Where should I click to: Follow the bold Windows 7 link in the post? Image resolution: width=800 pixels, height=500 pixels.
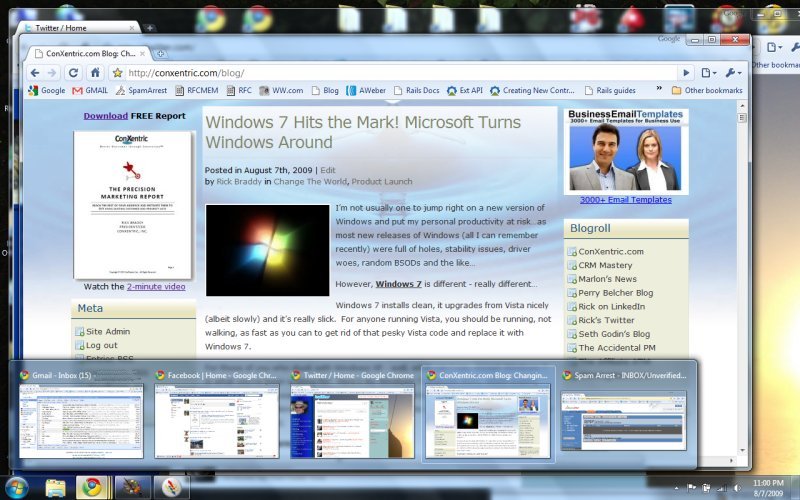[398, 284]
